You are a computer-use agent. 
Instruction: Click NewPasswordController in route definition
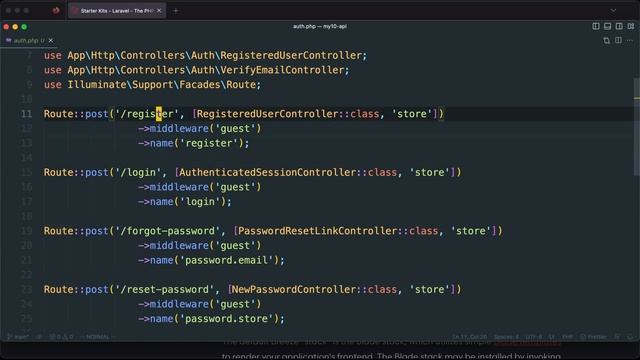[294, 289]
